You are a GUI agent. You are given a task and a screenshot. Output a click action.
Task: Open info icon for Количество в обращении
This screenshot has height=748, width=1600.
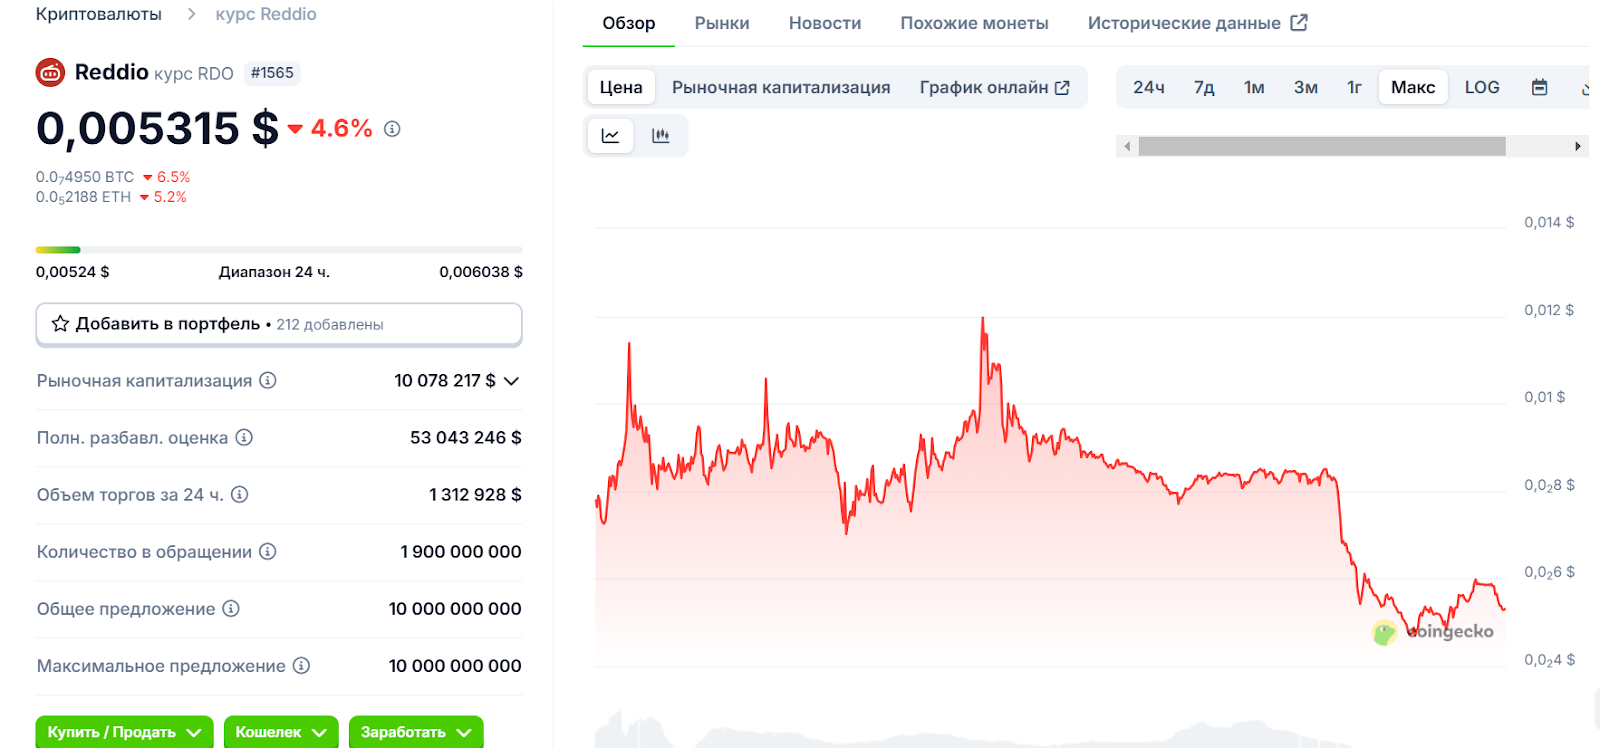click(x=268, y=551)
